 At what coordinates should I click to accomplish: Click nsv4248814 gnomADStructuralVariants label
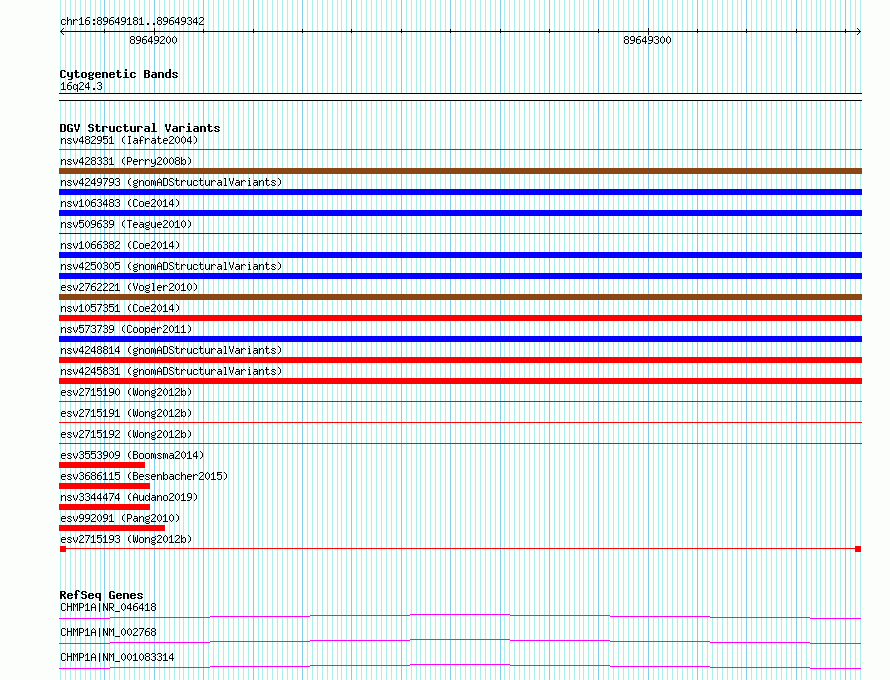(171, 350)
